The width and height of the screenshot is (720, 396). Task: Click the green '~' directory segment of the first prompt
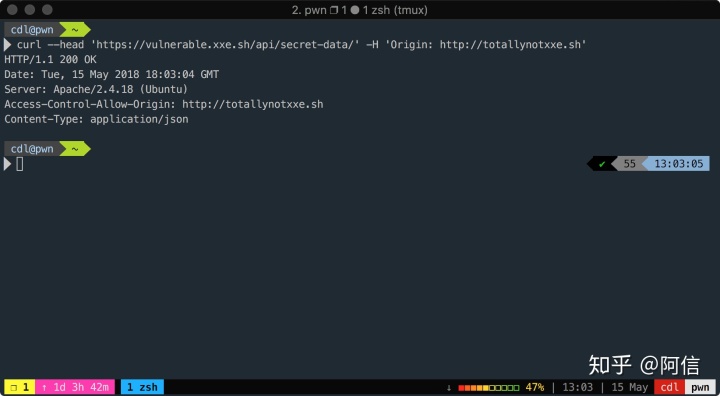[x=74, y=30]
